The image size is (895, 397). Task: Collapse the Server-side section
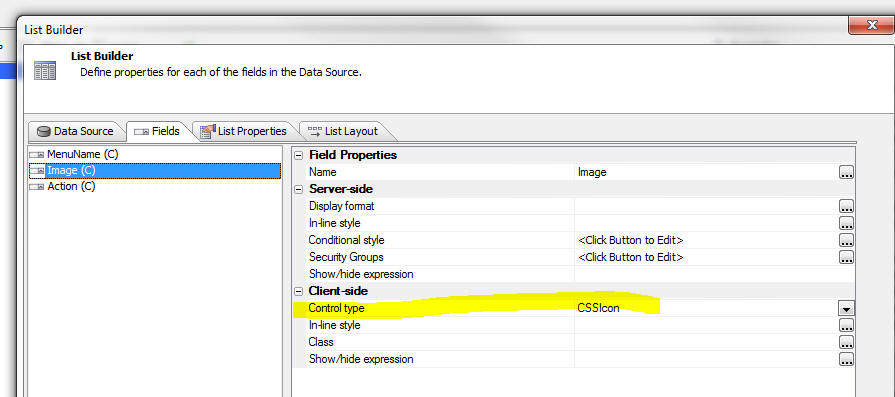pyautogui.click(x=299, y=189)
